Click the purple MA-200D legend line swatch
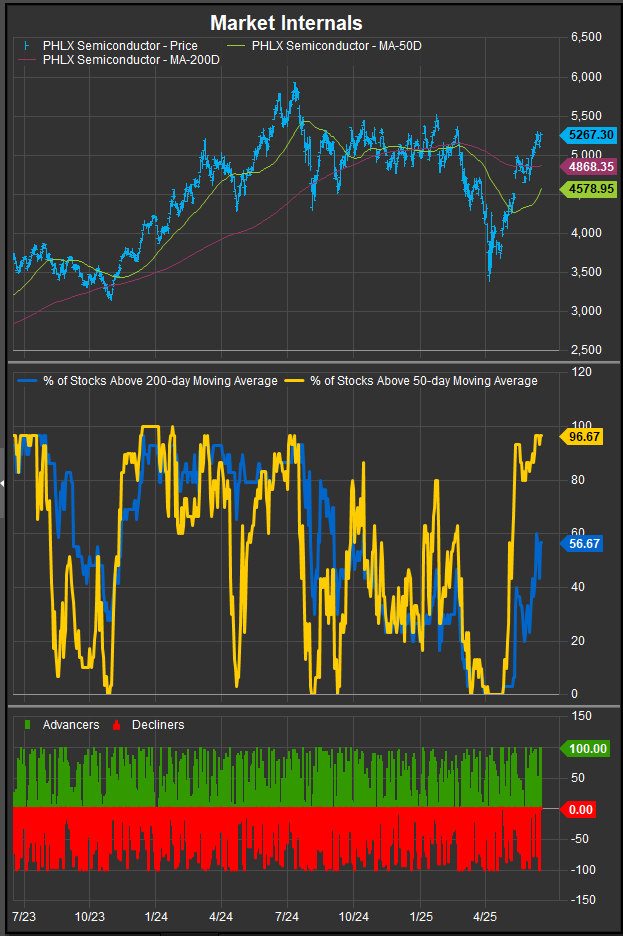The image size is (623, 936). coord(27,60)
